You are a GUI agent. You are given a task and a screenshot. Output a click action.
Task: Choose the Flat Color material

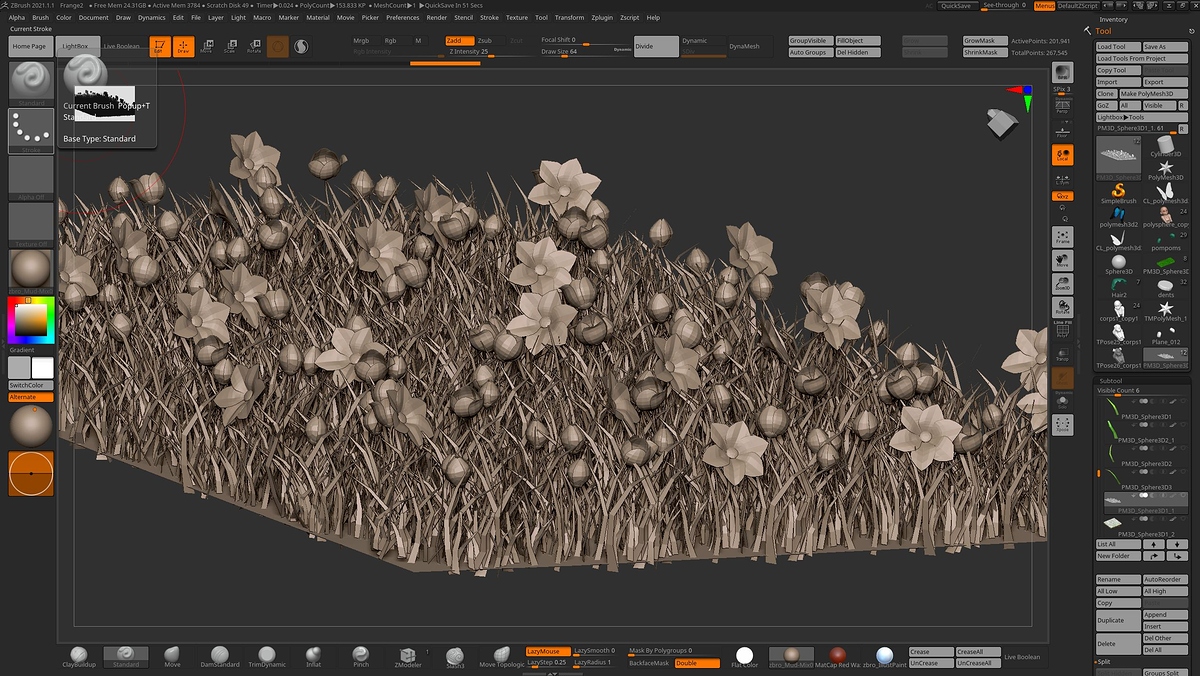click(x=745, y=657)
